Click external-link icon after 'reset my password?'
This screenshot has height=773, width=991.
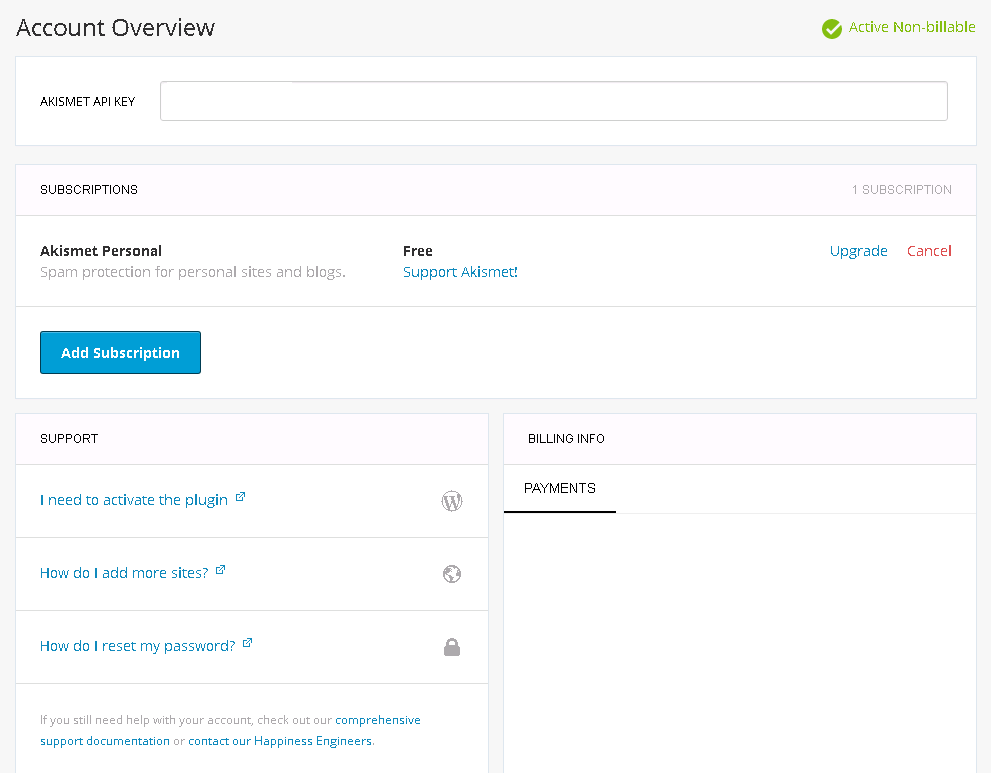coord(247,643)
